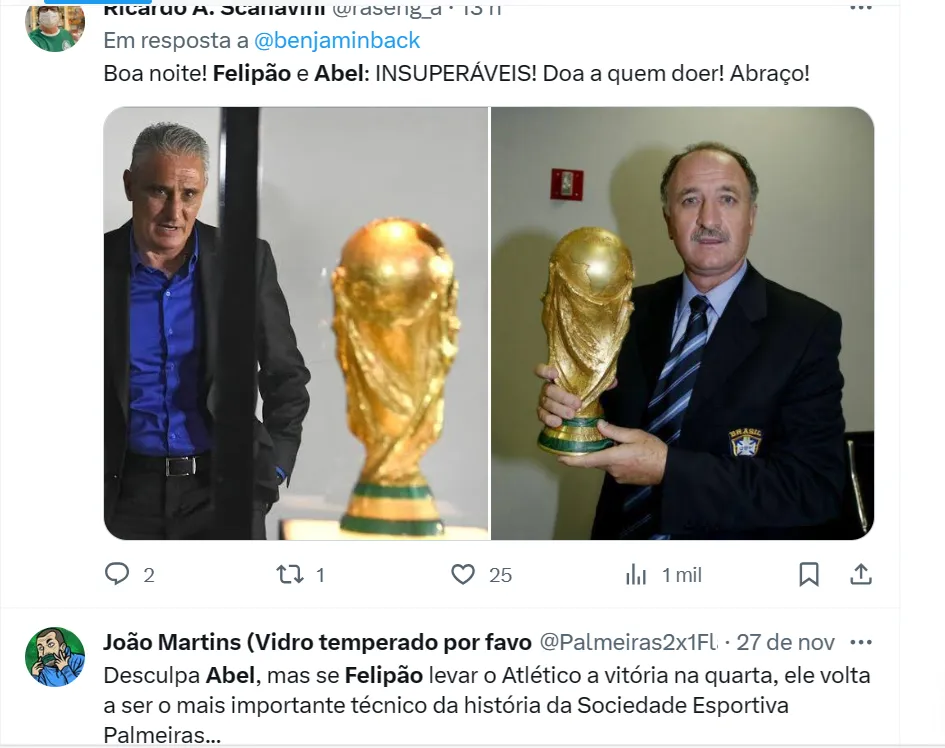The width and height of the screenshot is (945, 748).
Task: Open the @benjaminback mention link
Action: pyautogui.click(x=337, y=40)
